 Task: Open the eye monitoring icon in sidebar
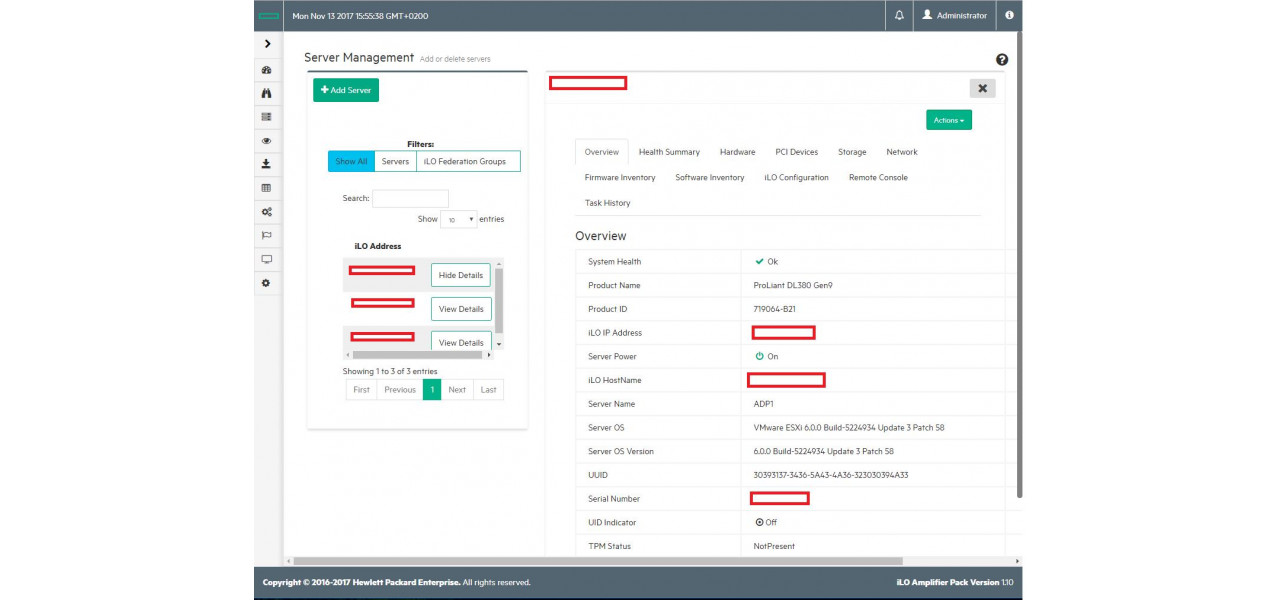point(267,141)
